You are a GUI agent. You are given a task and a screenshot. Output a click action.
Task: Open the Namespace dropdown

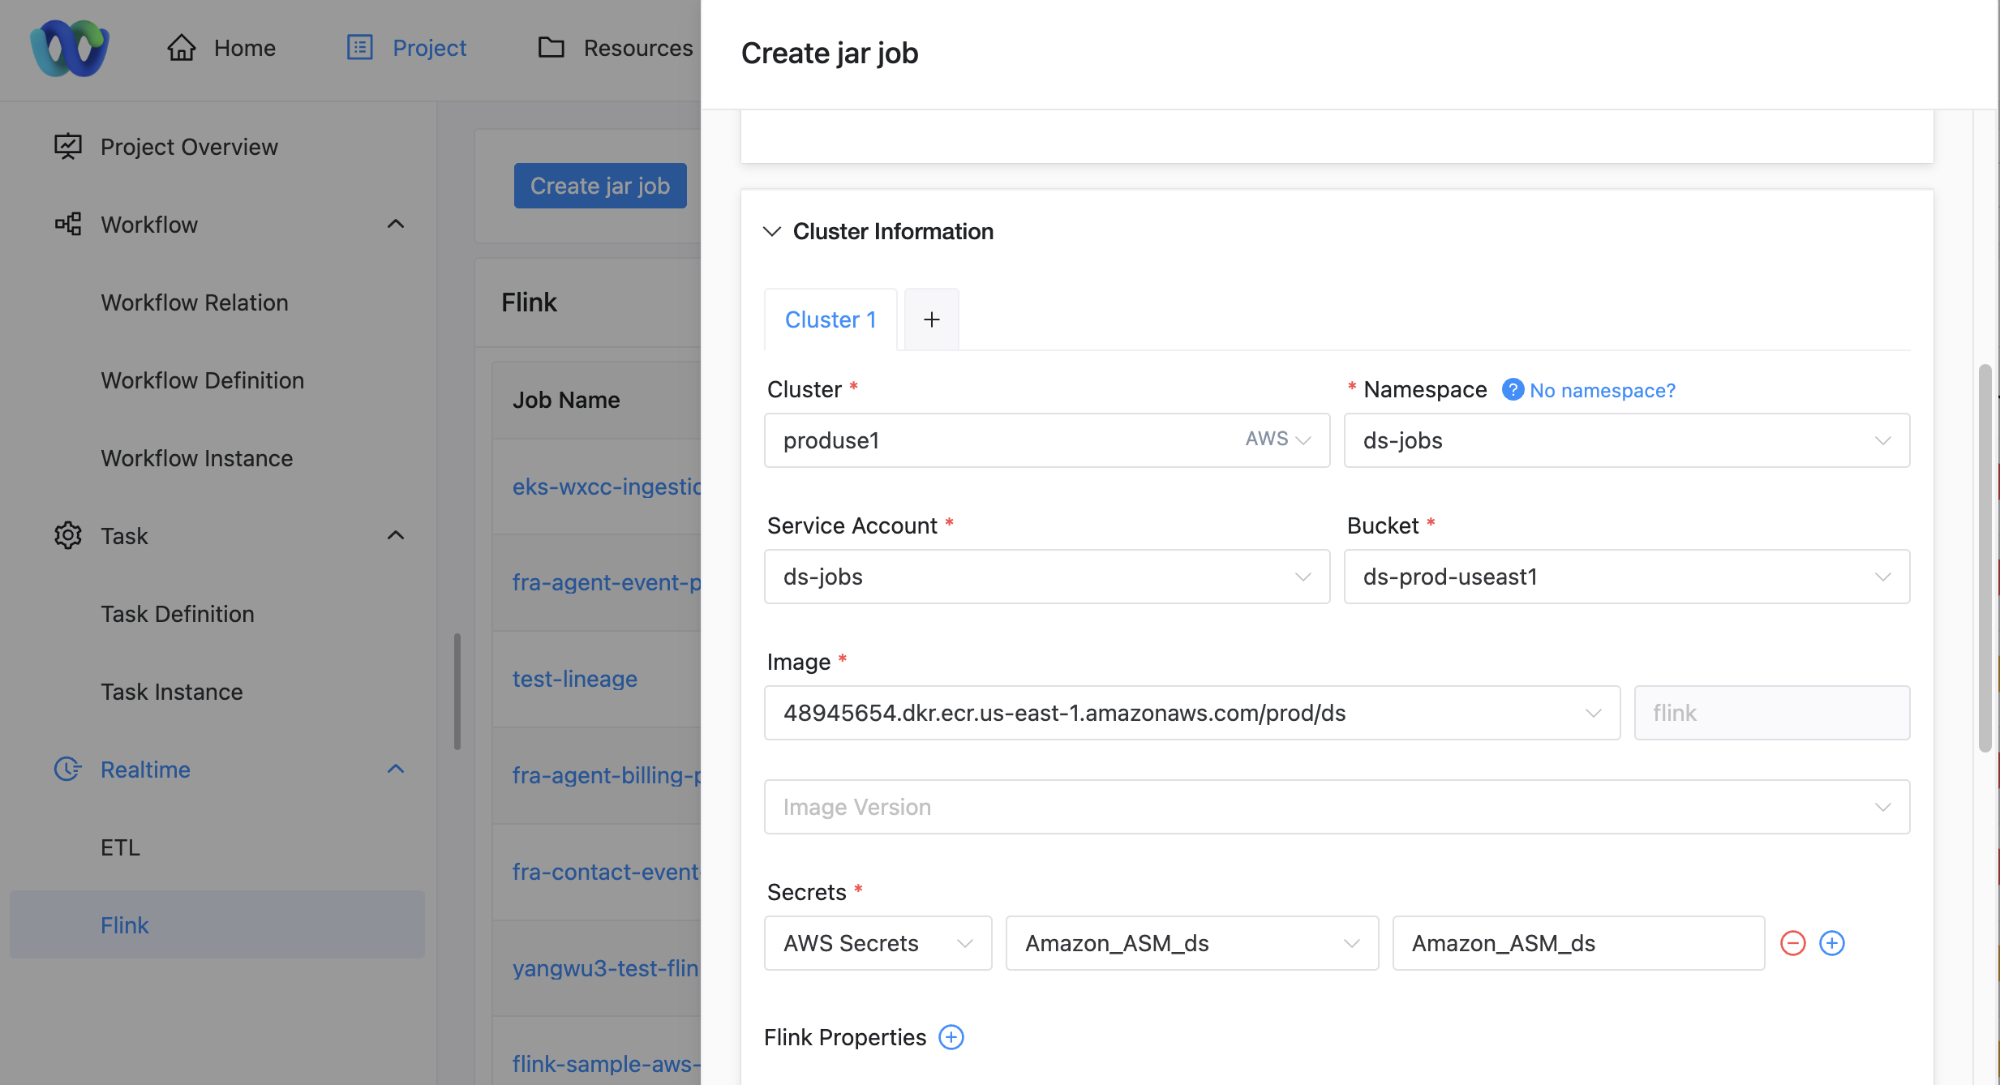coord(1626,440)
